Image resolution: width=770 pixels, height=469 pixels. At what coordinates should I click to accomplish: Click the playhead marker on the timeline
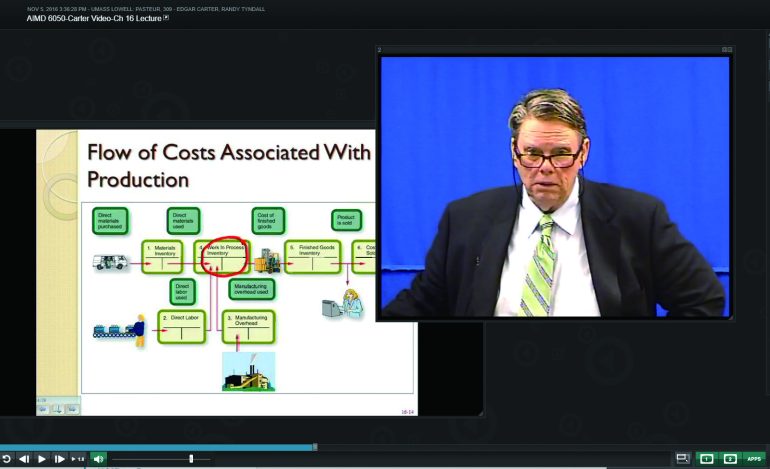(315, 447)
